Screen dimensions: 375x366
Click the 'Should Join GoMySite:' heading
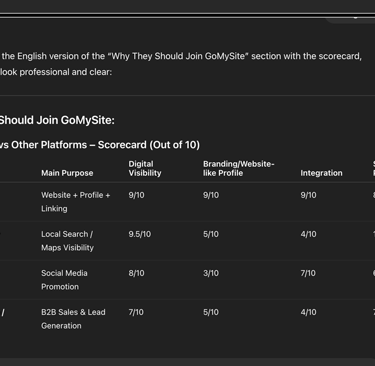pos(57,120)
